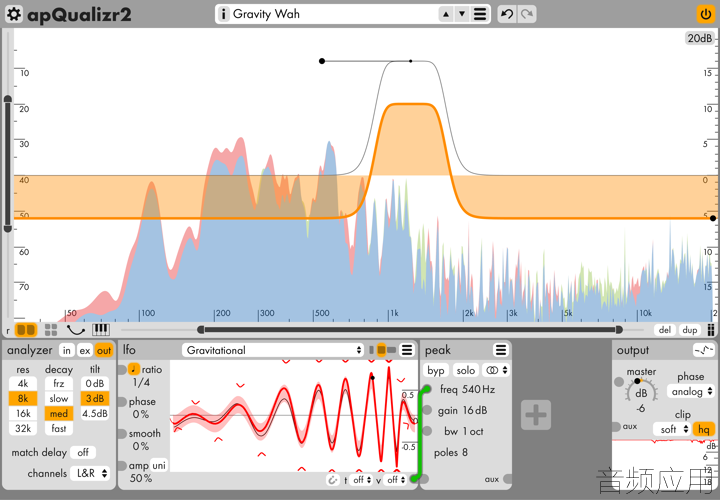The width and height of the screenshot is (720, 500).
Task: Set analyzer tilt to 4.5 dB
Action: 95,413
